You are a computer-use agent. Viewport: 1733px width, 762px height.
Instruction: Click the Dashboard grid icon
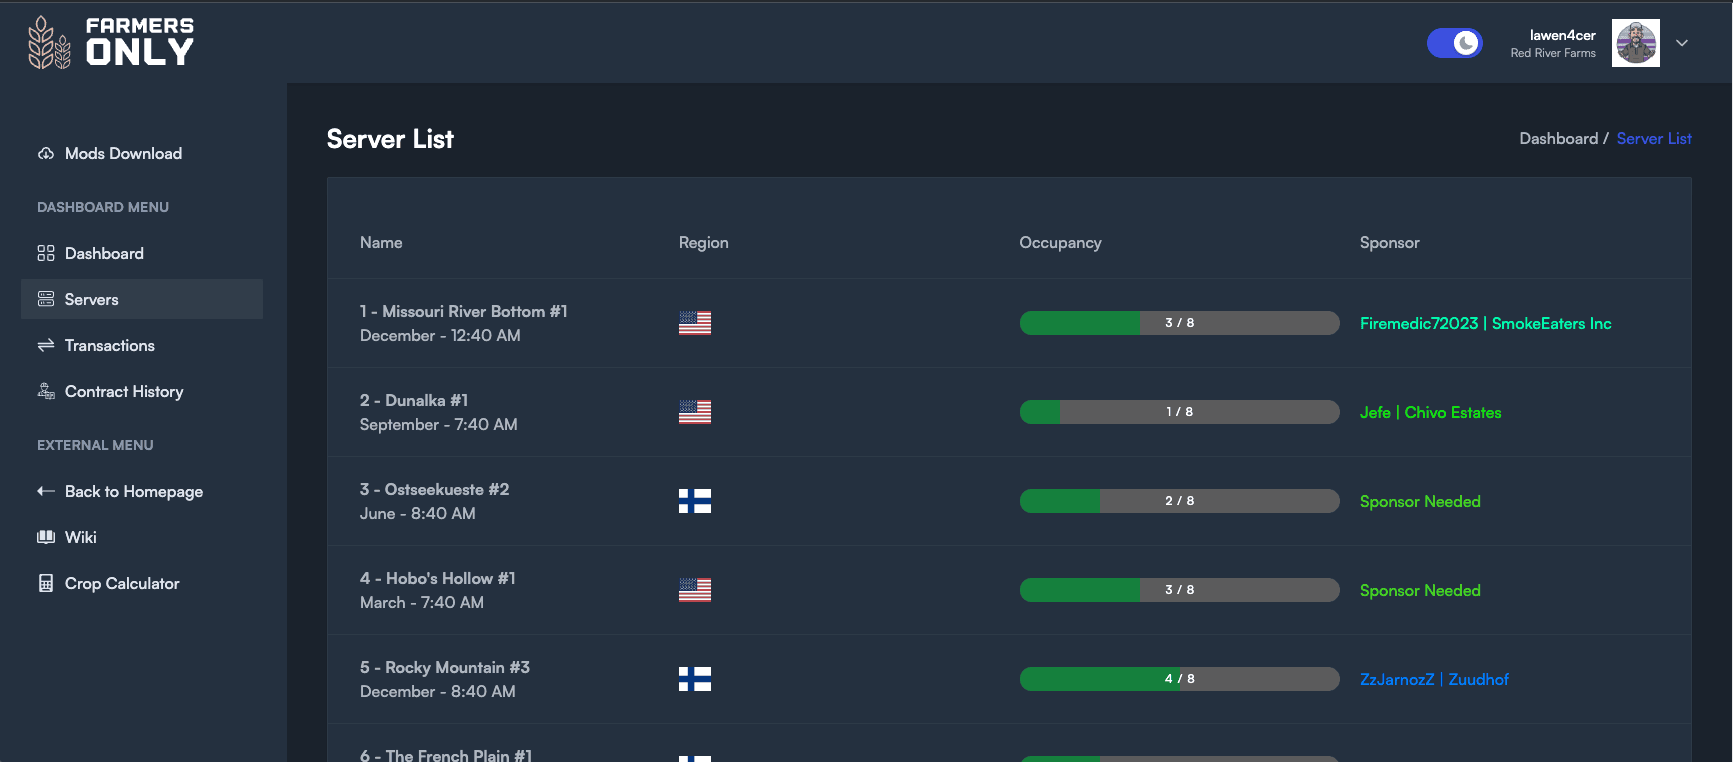pyautogui.click(x=46, y=253)
